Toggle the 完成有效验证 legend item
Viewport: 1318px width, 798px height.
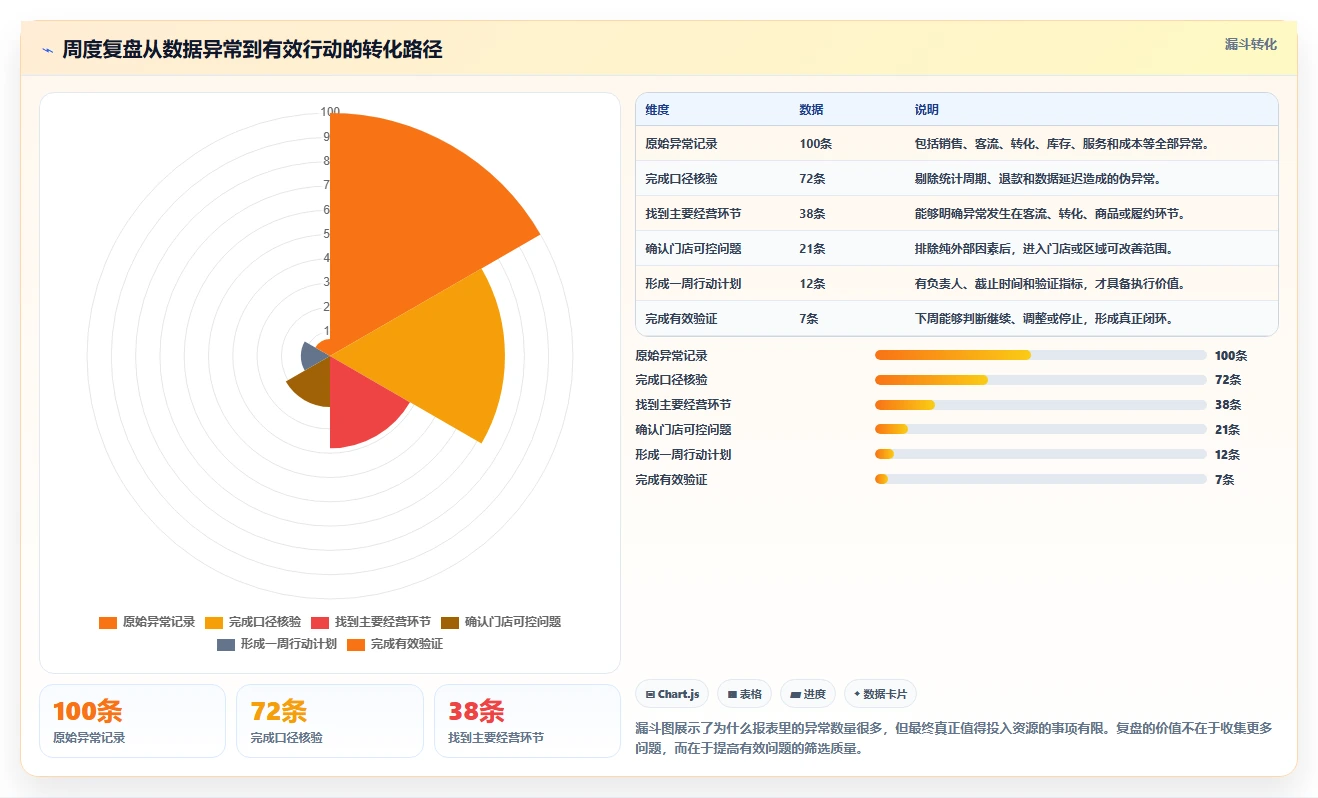pyautogui.click(x=395, y=644)
